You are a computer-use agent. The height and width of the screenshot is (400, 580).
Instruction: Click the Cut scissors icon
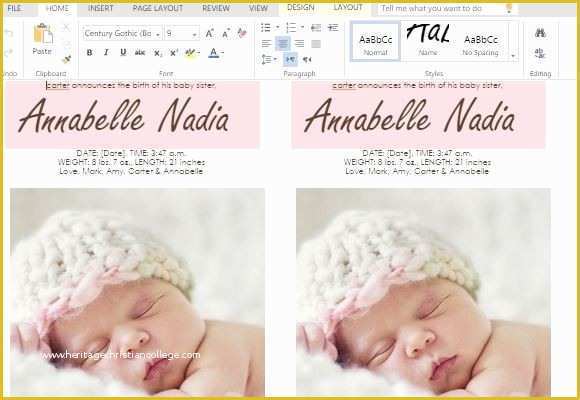click(66, 27)
